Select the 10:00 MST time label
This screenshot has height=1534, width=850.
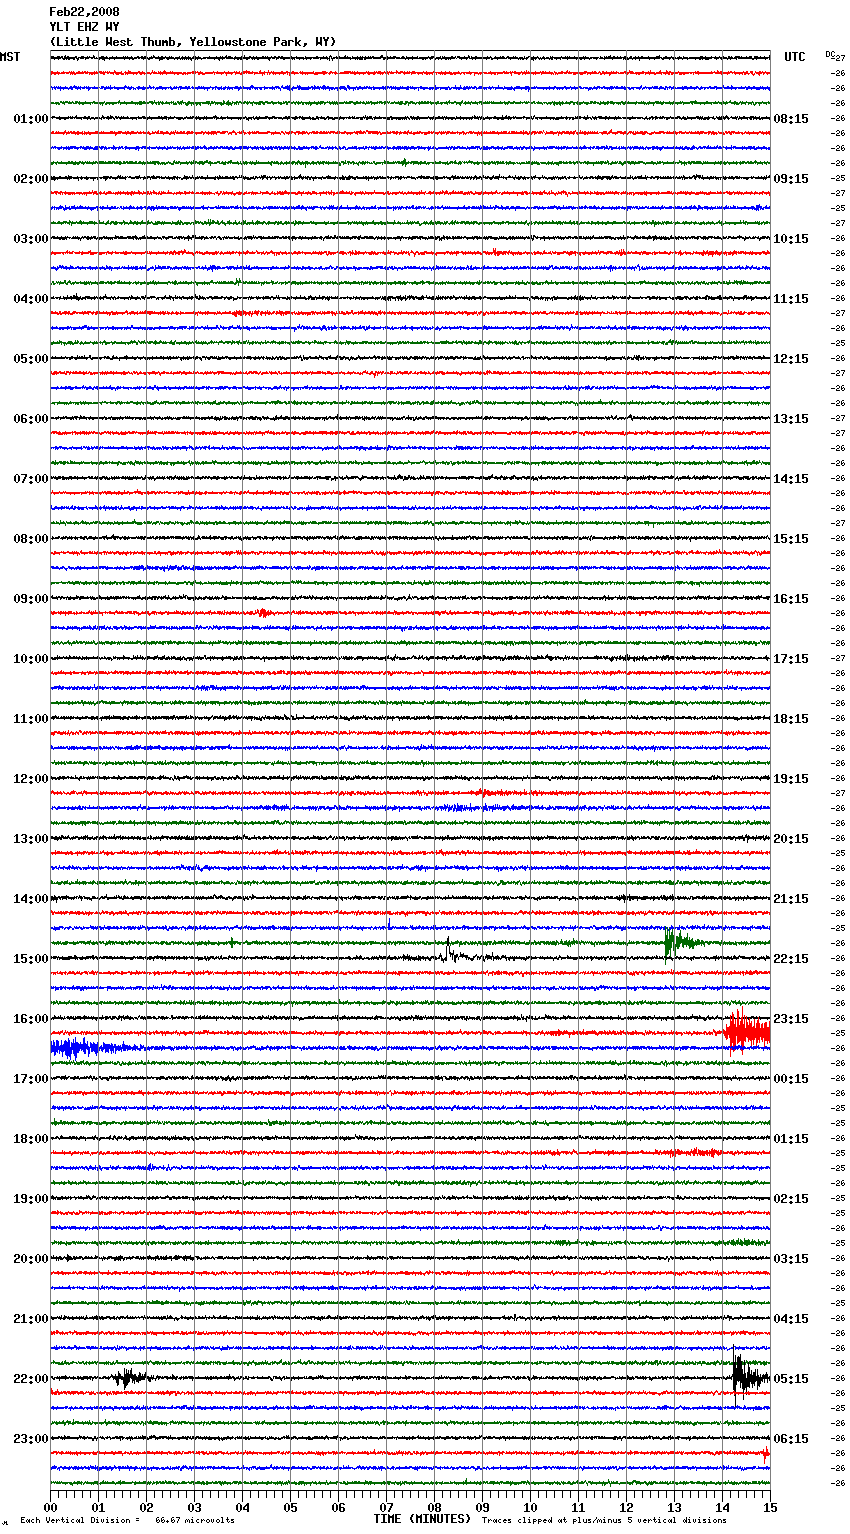31,659
